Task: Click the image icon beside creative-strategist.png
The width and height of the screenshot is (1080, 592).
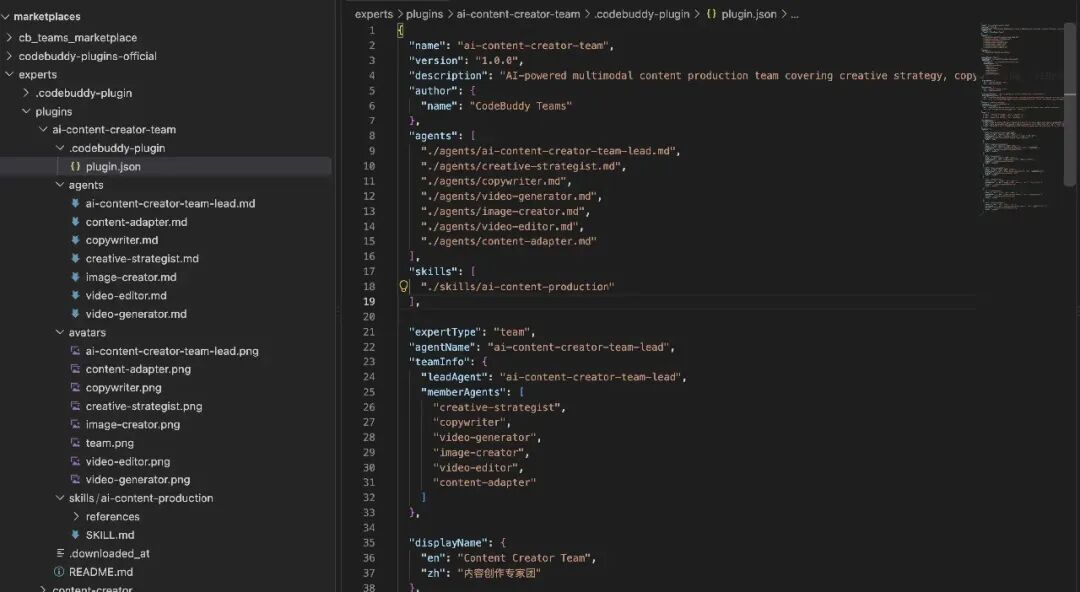Action: [x=75, y=406]
